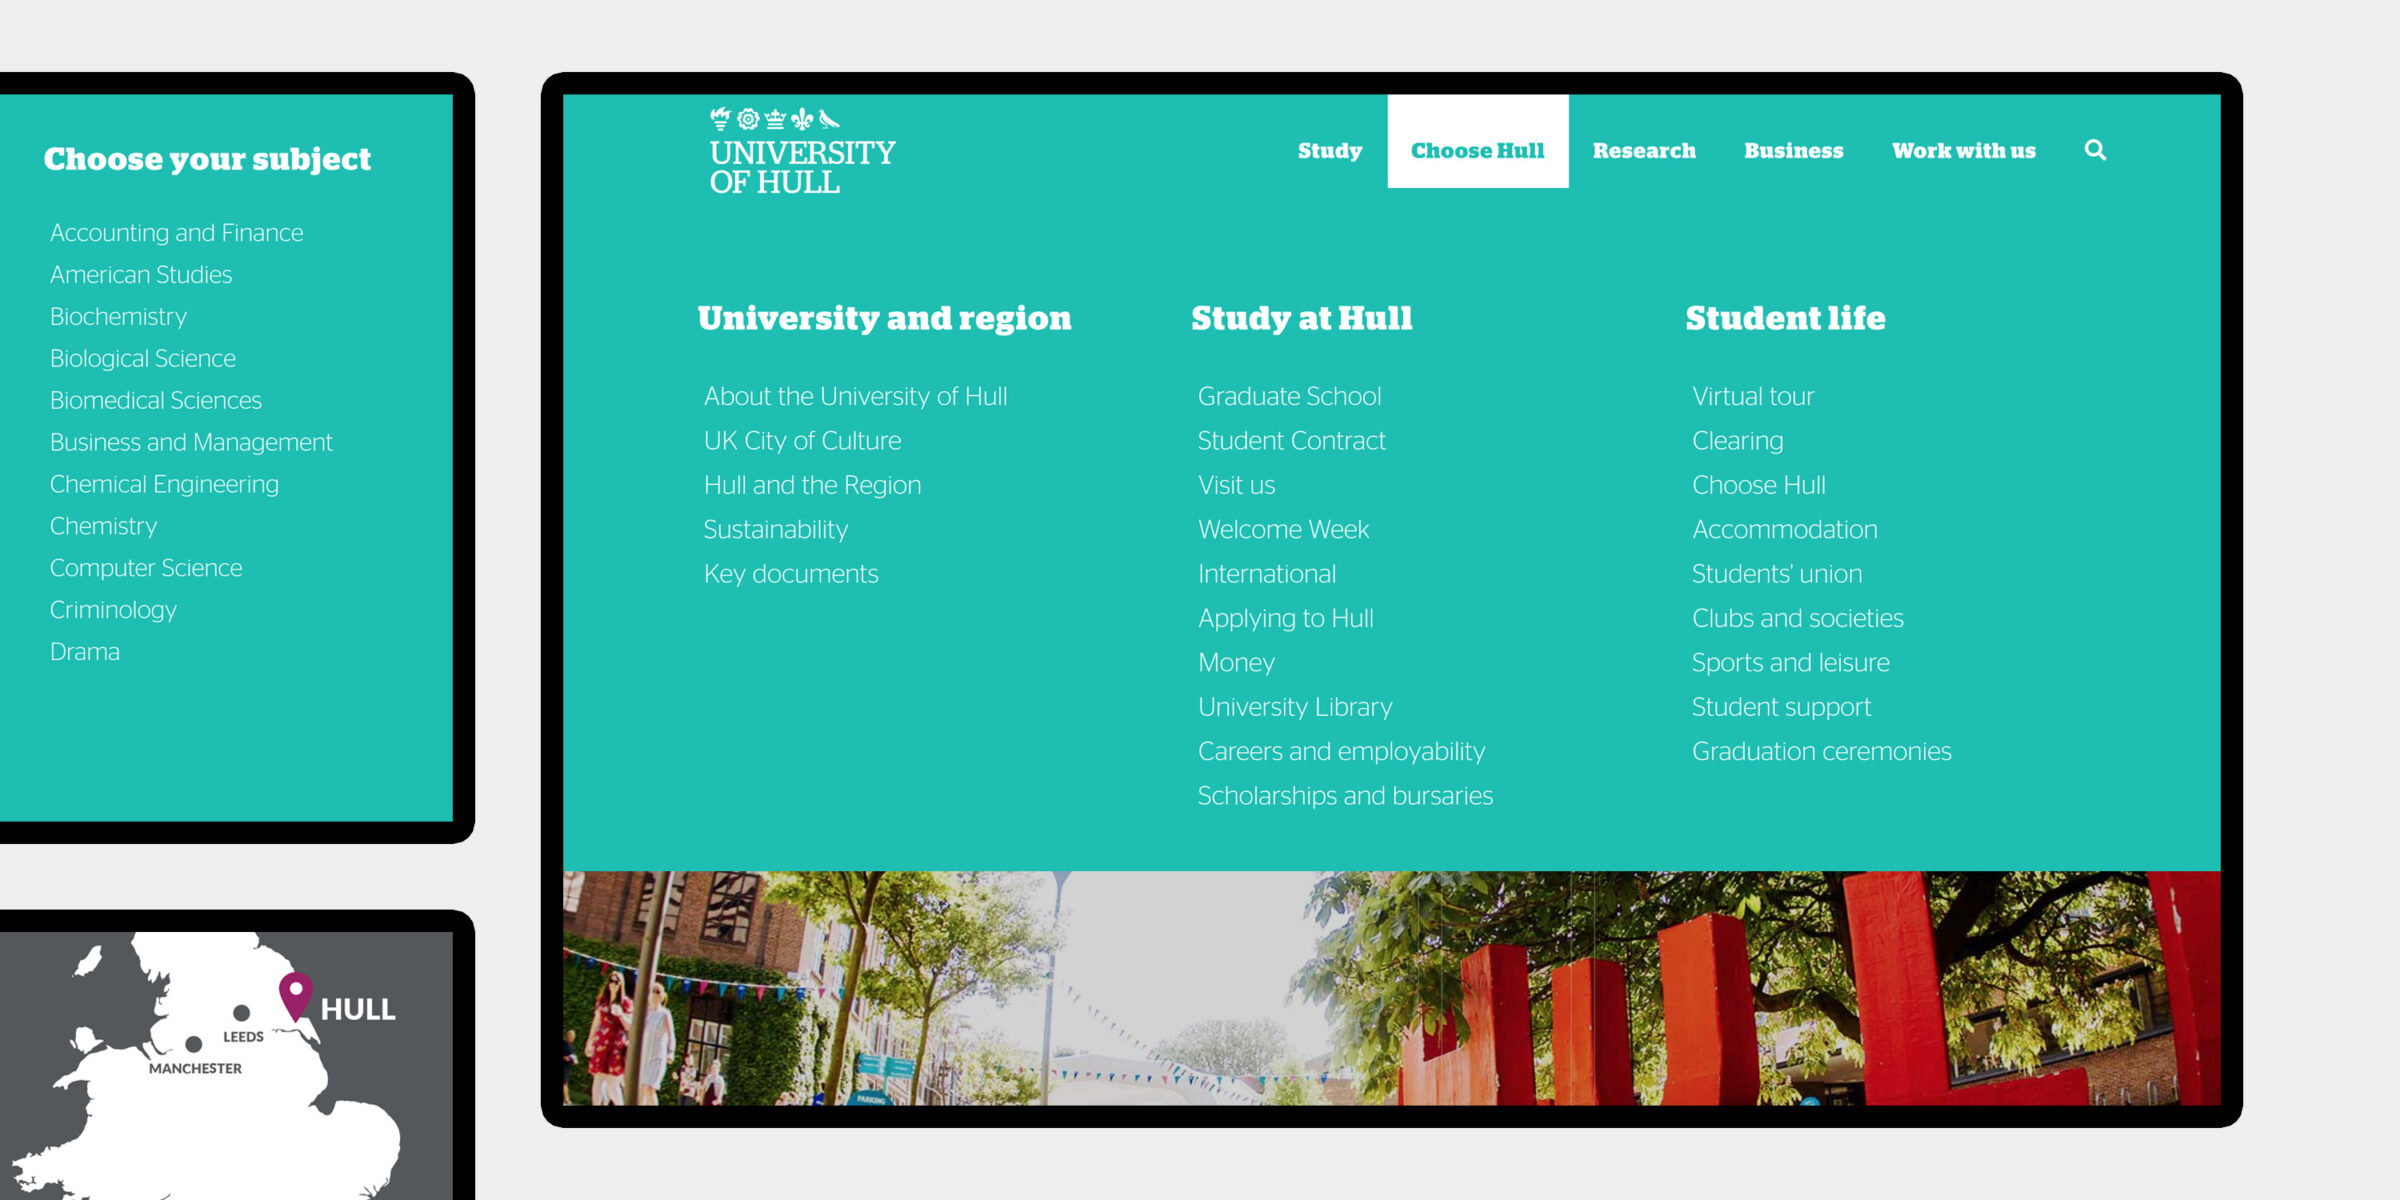Open Accommodation page
Viewport: 2400px width, 1200px height.
pyautogui.click(x=1784, y=530)
